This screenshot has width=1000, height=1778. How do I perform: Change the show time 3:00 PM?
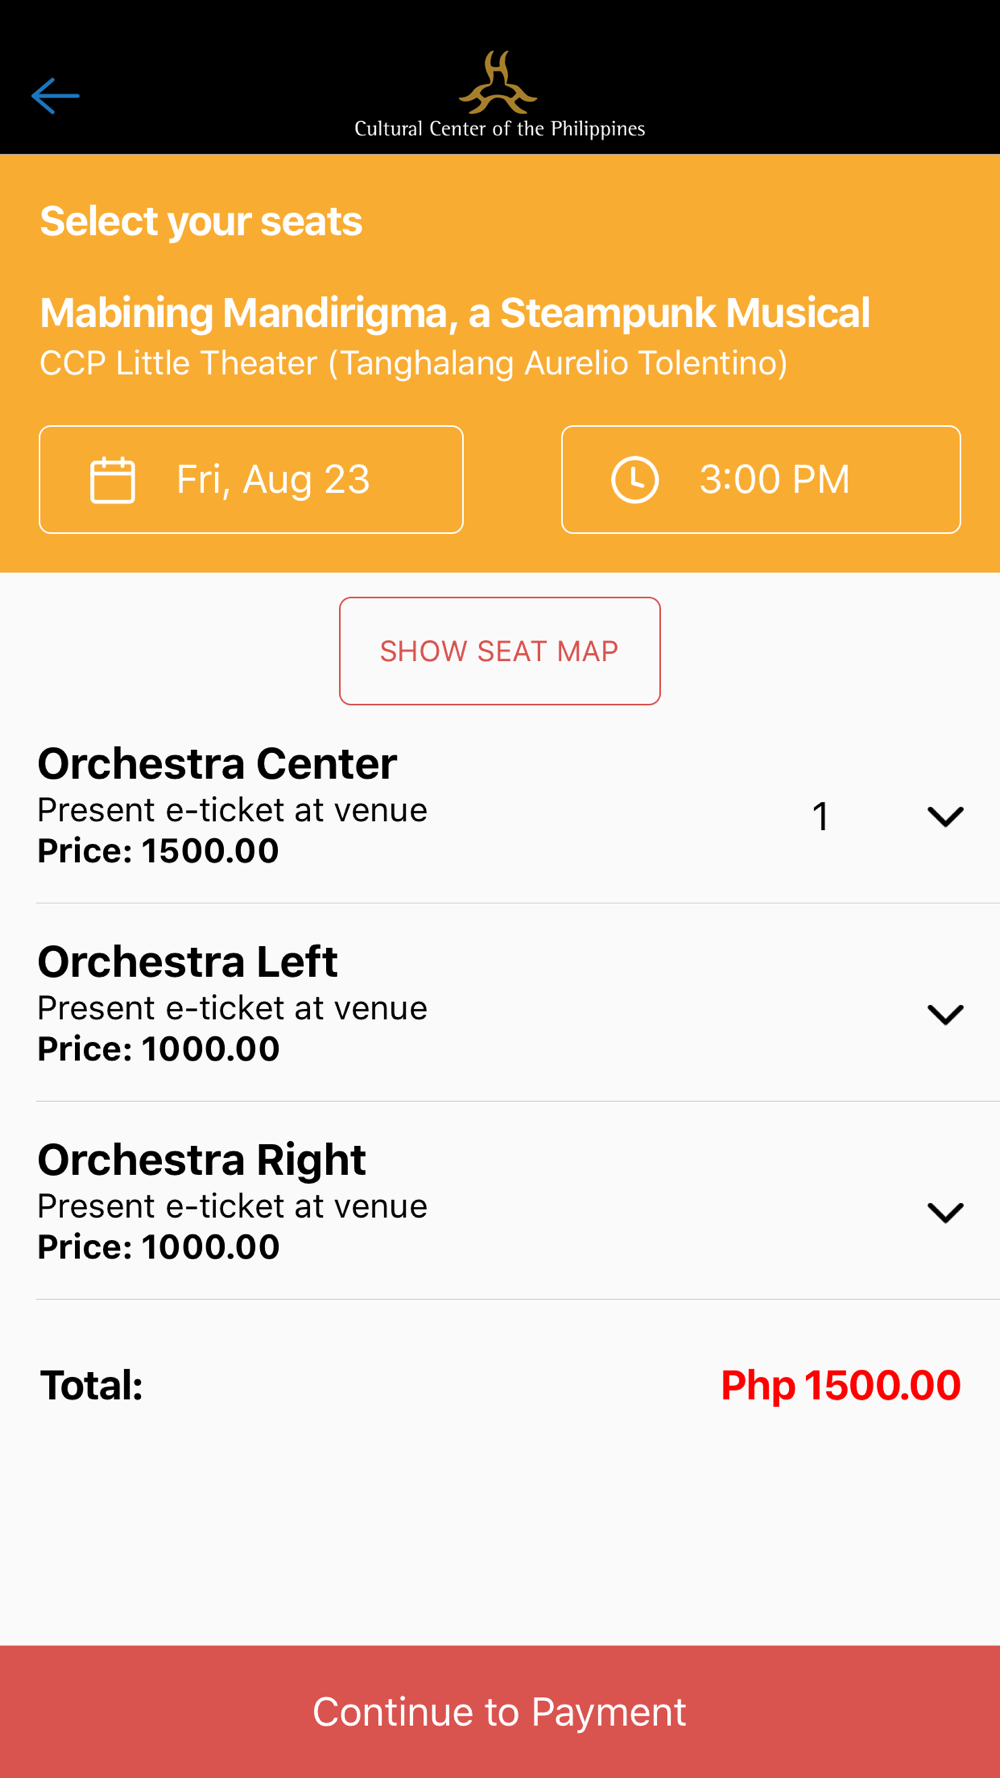click(x=761, y=480)
